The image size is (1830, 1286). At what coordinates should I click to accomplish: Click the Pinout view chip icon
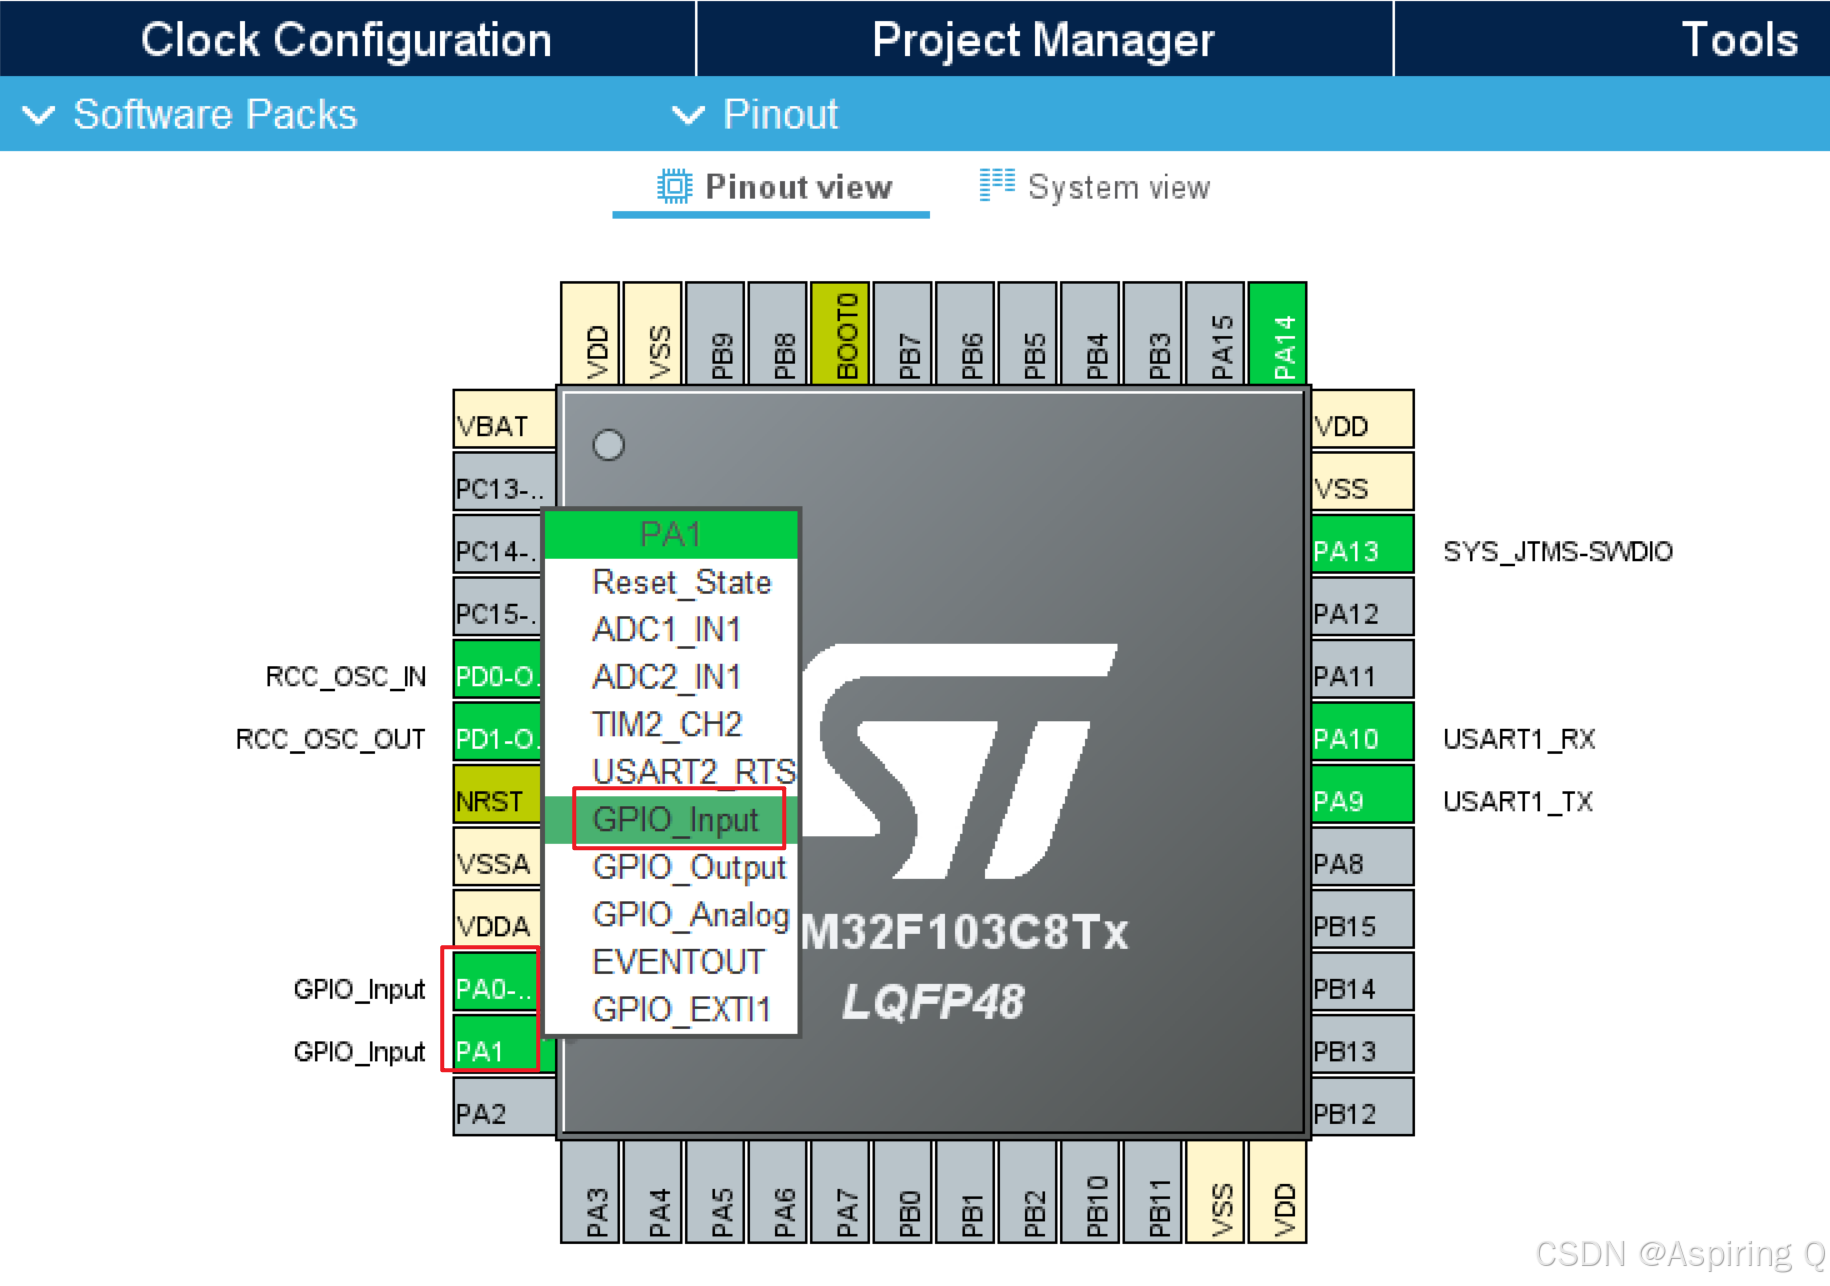click(x=674, y=187)
